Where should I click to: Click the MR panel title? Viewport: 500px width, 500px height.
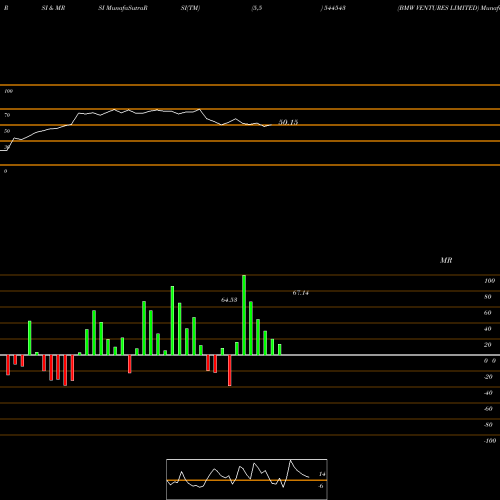pyautogui.click(x=446, y=260)
